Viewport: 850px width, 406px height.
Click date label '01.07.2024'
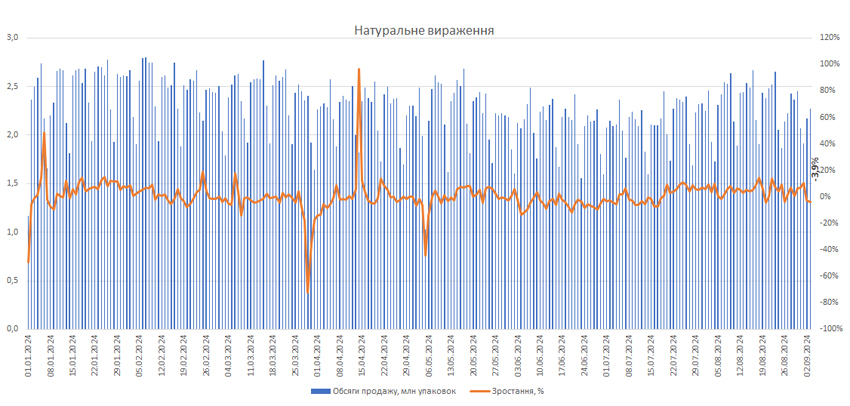(607, 355)
